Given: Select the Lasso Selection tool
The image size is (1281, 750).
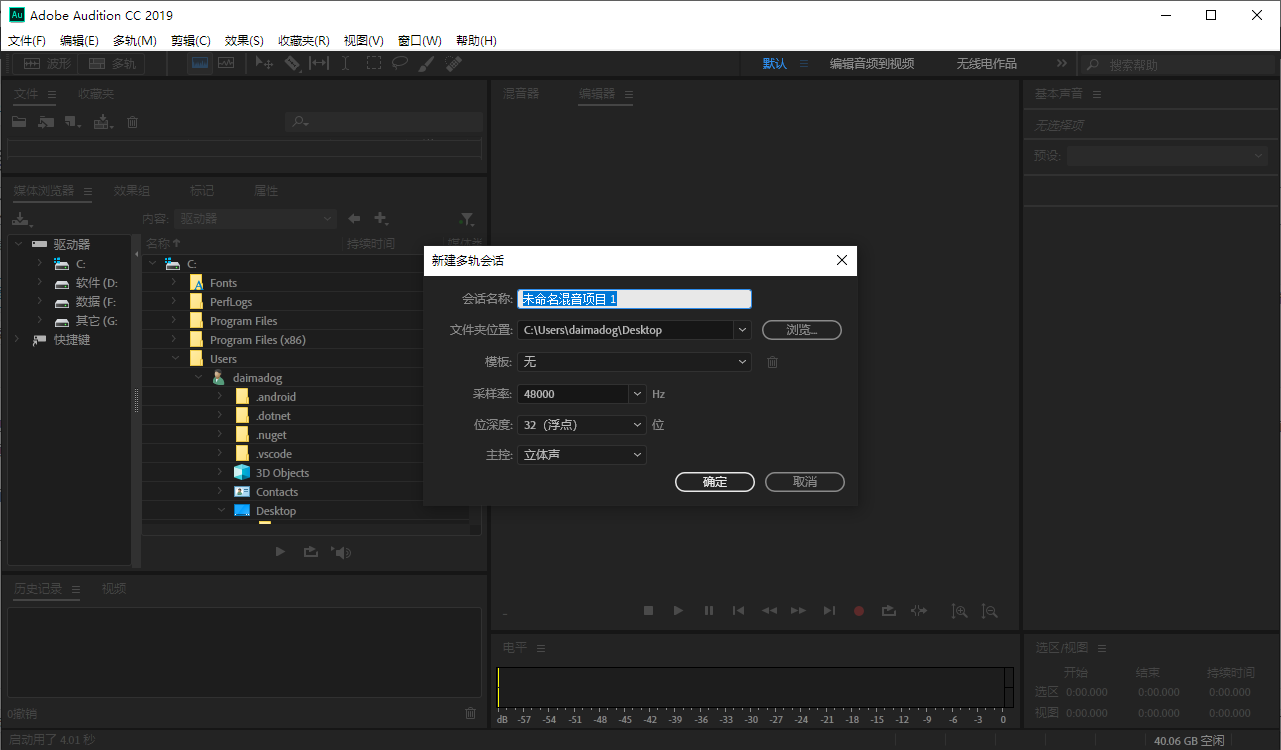Looking at the screenshot, I should (400, 63).
